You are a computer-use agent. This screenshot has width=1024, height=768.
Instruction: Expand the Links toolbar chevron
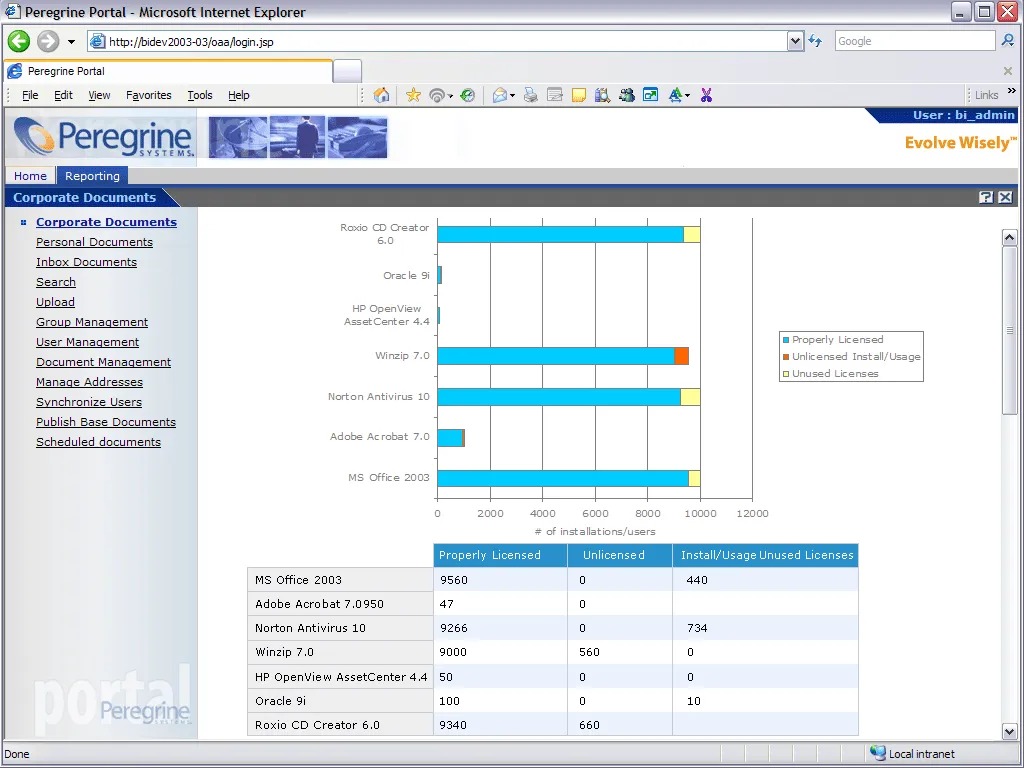click(1012, 91)
